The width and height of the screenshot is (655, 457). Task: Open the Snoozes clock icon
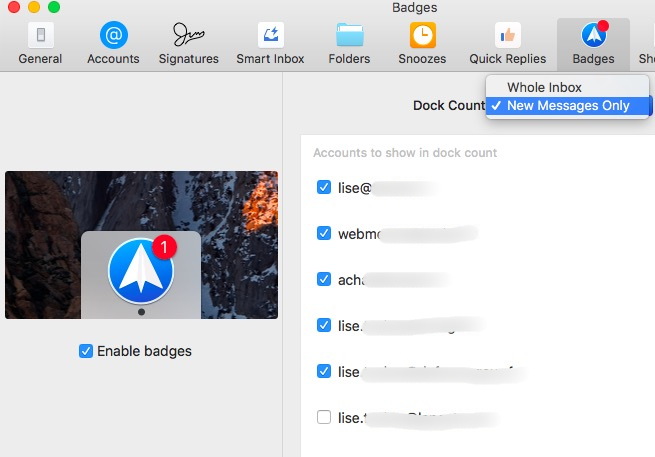(x=422, y=35)
